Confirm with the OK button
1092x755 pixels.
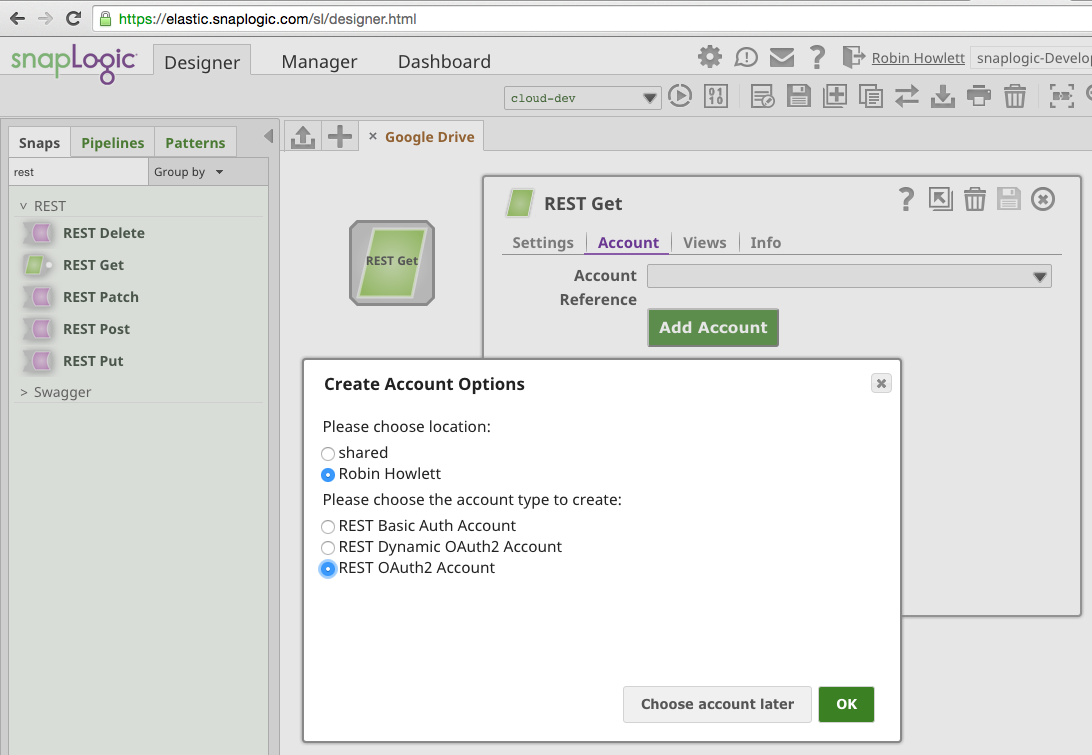(846, 704)
